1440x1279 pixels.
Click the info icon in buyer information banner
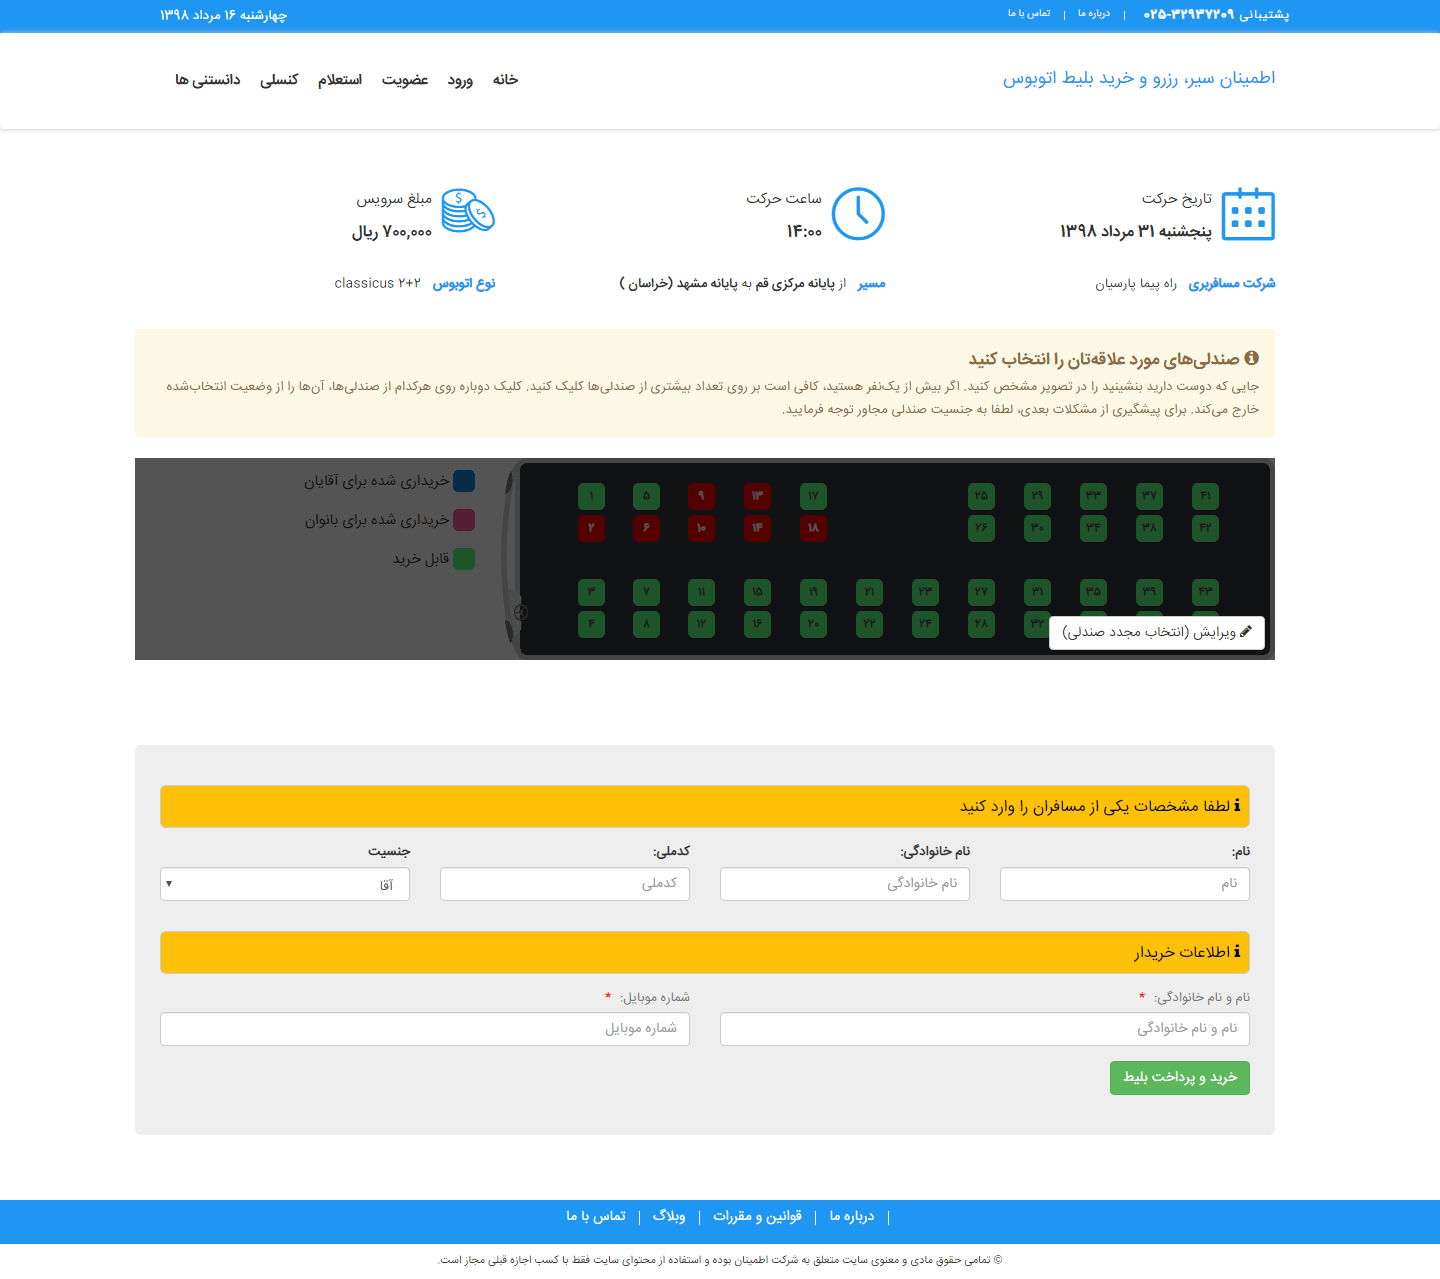pos(1237,952)
